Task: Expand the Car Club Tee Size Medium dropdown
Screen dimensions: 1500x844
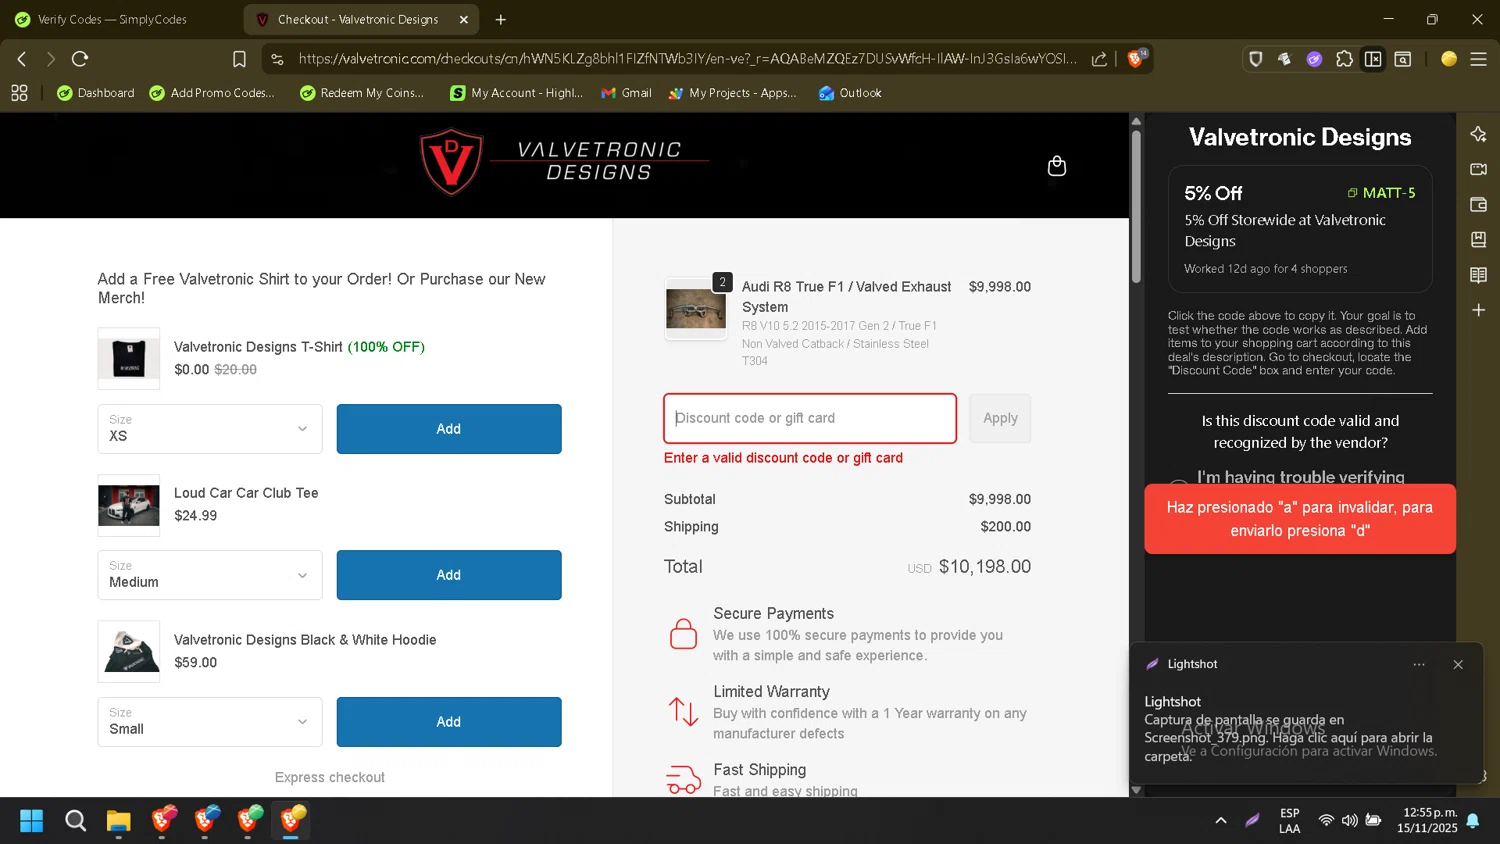Action: 210,575
